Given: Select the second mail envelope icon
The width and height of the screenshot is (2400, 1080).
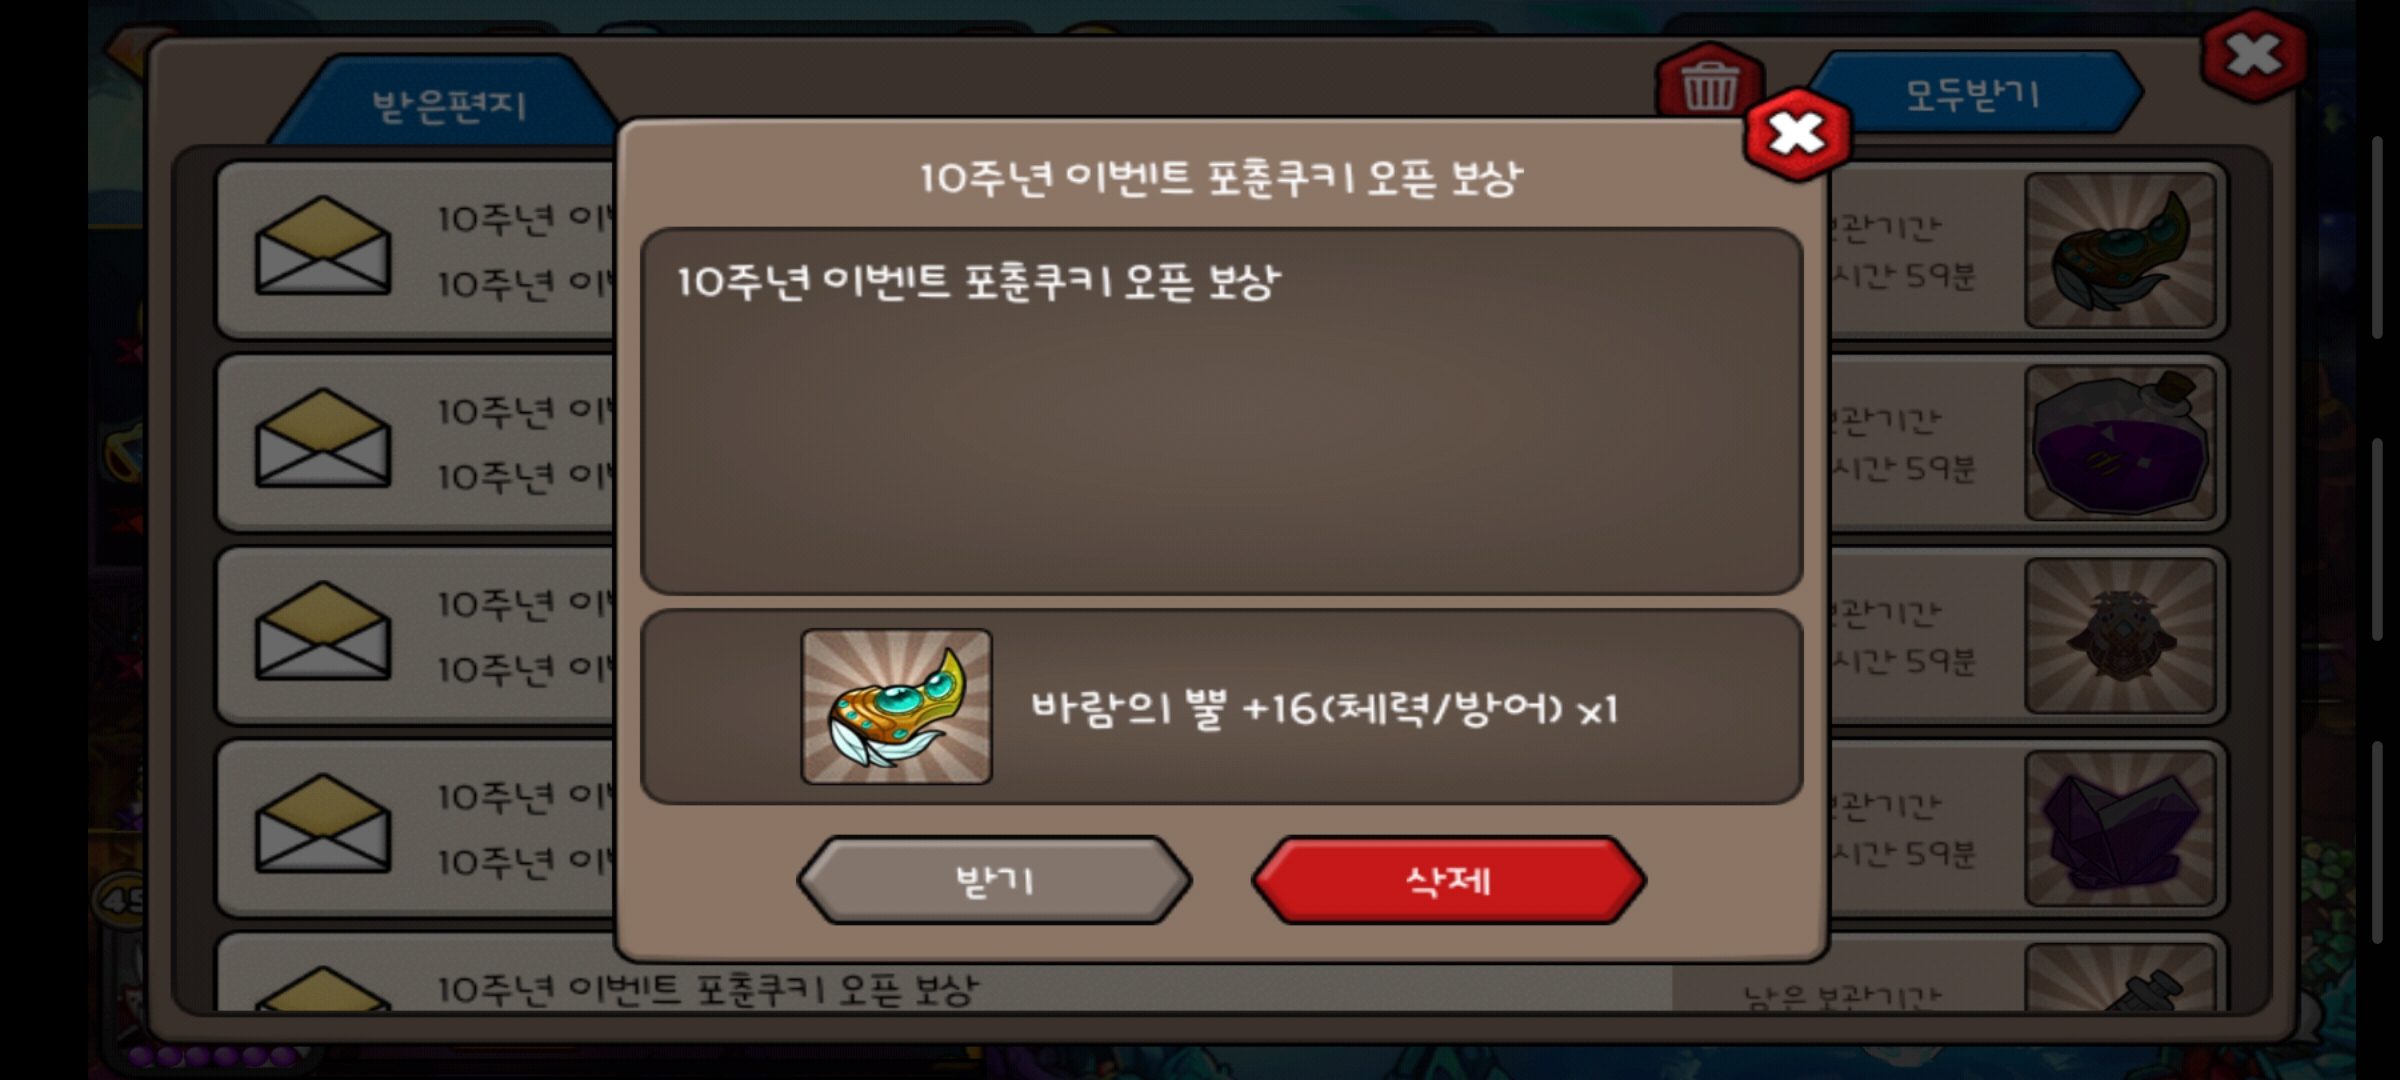Looking at the screenshot, I should pos(322,438).
